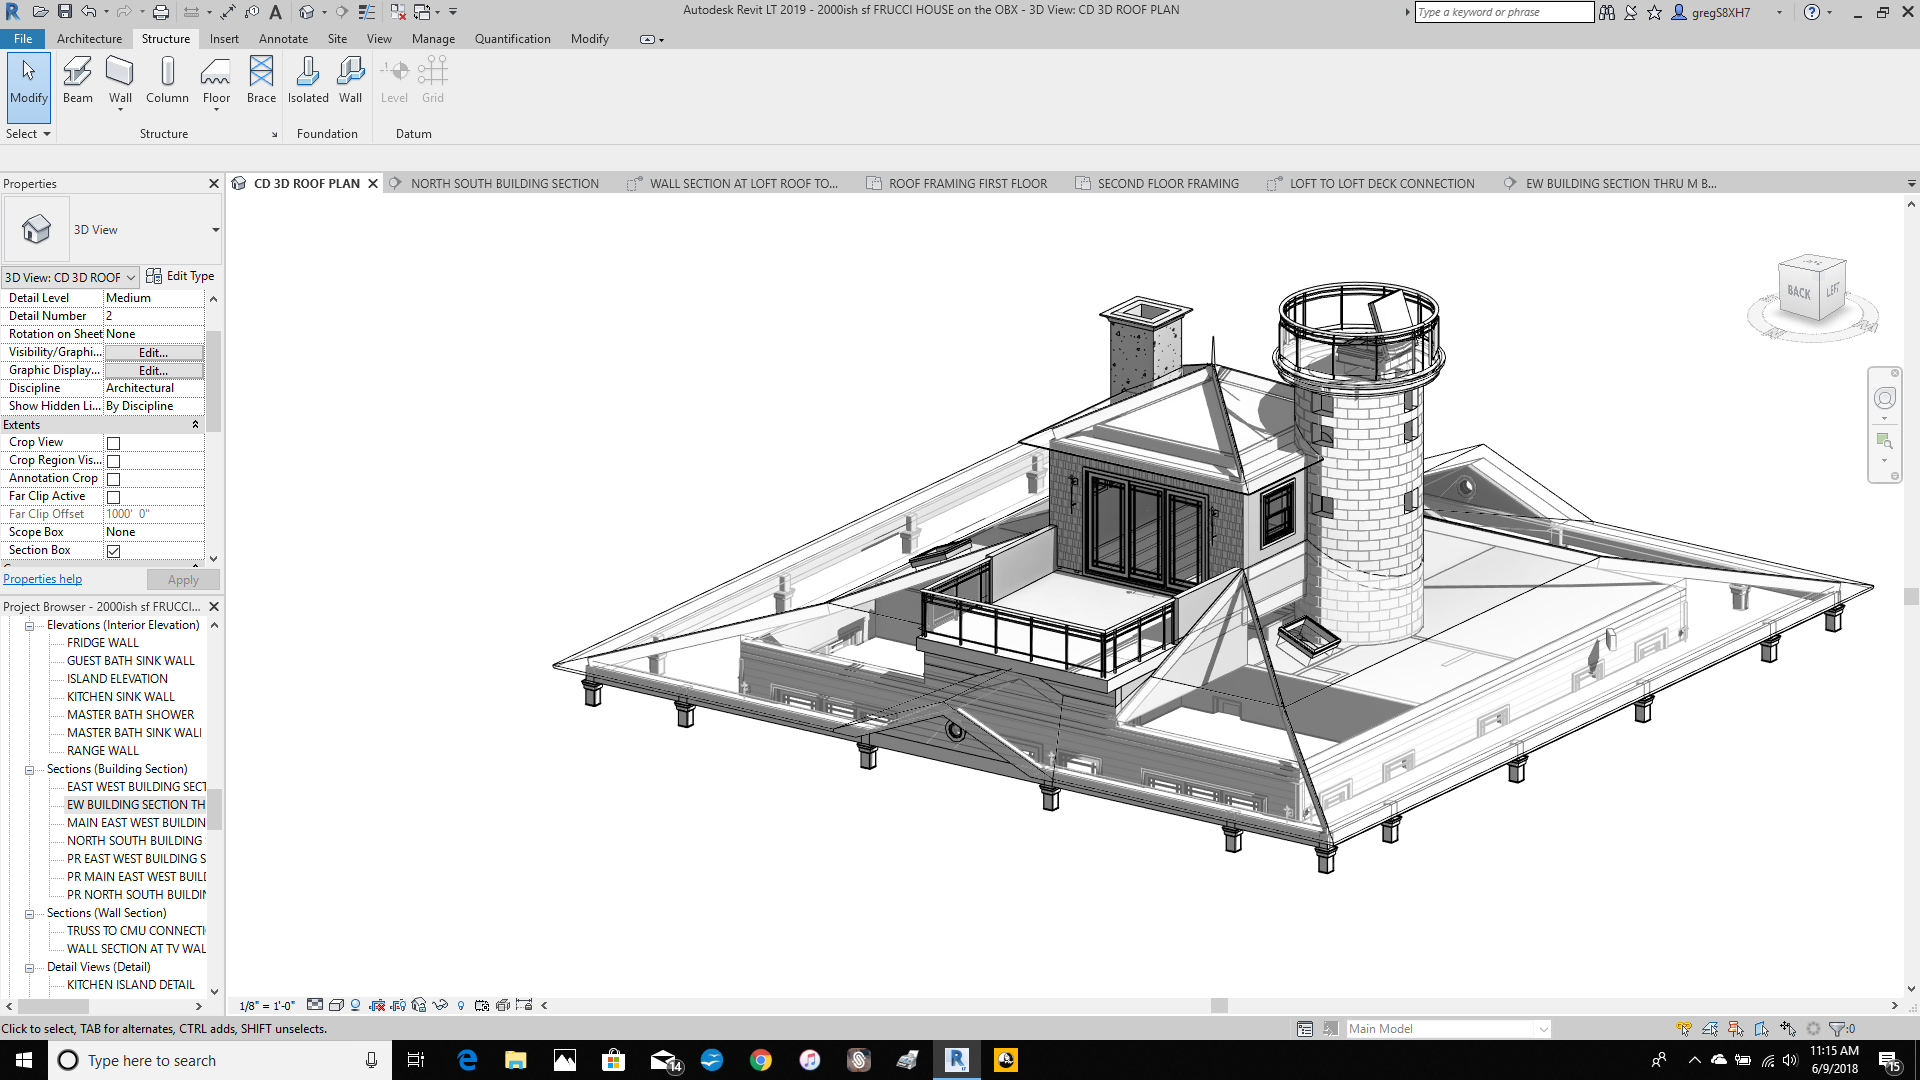Viewport: 1920px width, 1080px height.
Task: Activate the Aligned Dimension tool
Action: coord(228,12)
